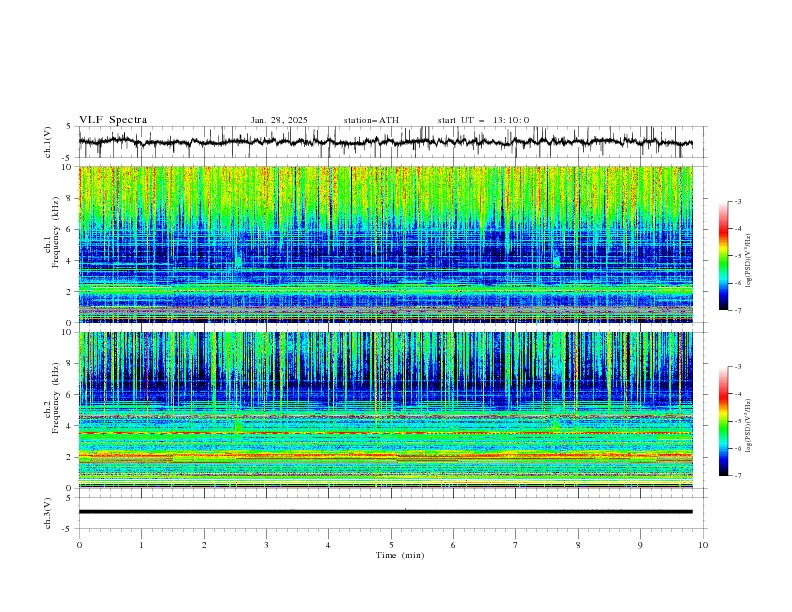Image resolution: width=792 pixels, height=612 pixels.
Task: Click the "-3" tick on ch.1 colorbar
Action: (x=738, y=201)
